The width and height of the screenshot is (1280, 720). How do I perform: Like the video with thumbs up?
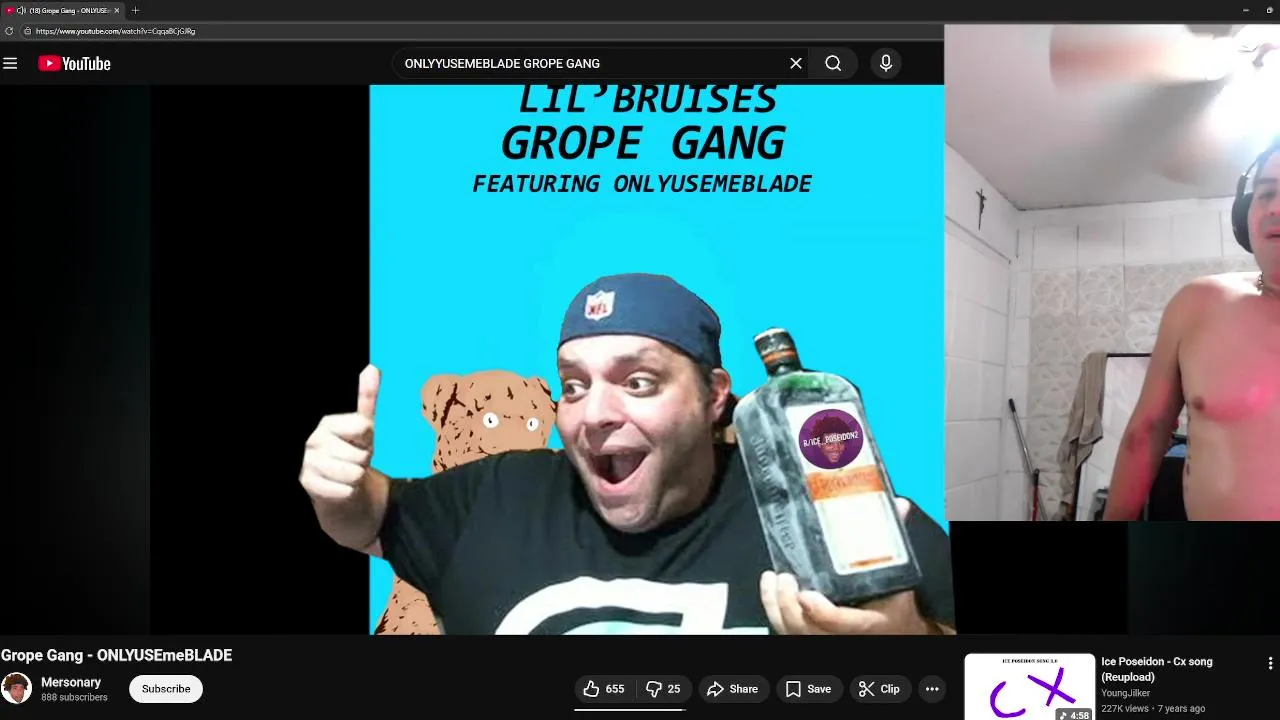pos(604,689)
